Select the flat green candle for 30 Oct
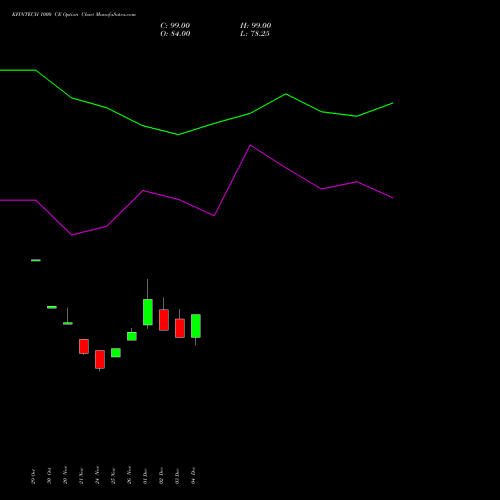This screenshot has width=500, height=500. click(x=52, y=307)
